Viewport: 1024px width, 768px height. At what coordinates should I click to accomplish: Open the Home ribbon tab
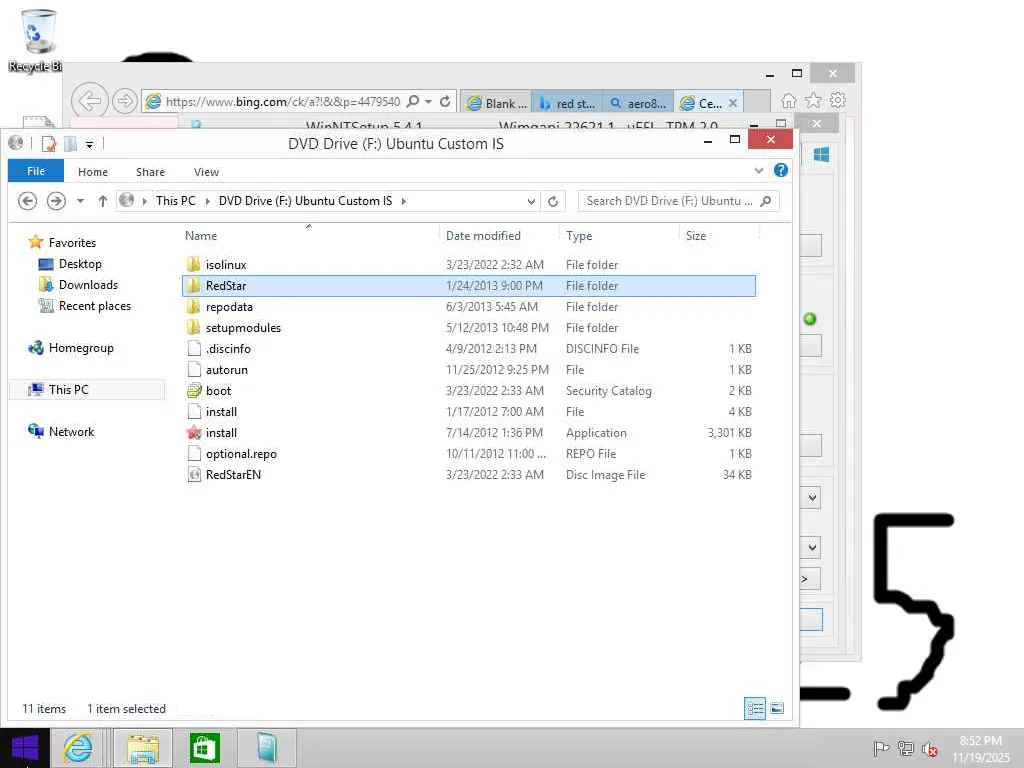pos(93,172)
